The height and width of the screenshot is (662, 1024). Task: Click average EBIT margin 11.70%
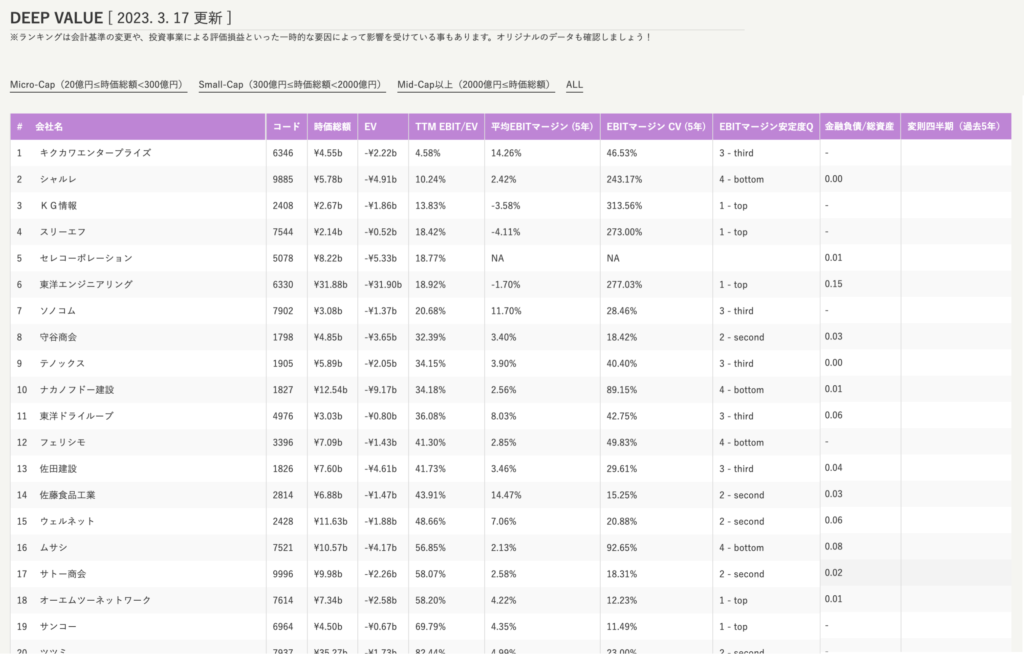tap(506, 311)
